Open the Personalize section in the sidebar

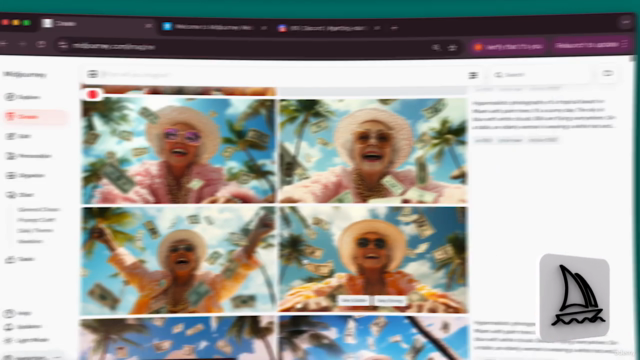coord(28,156)
